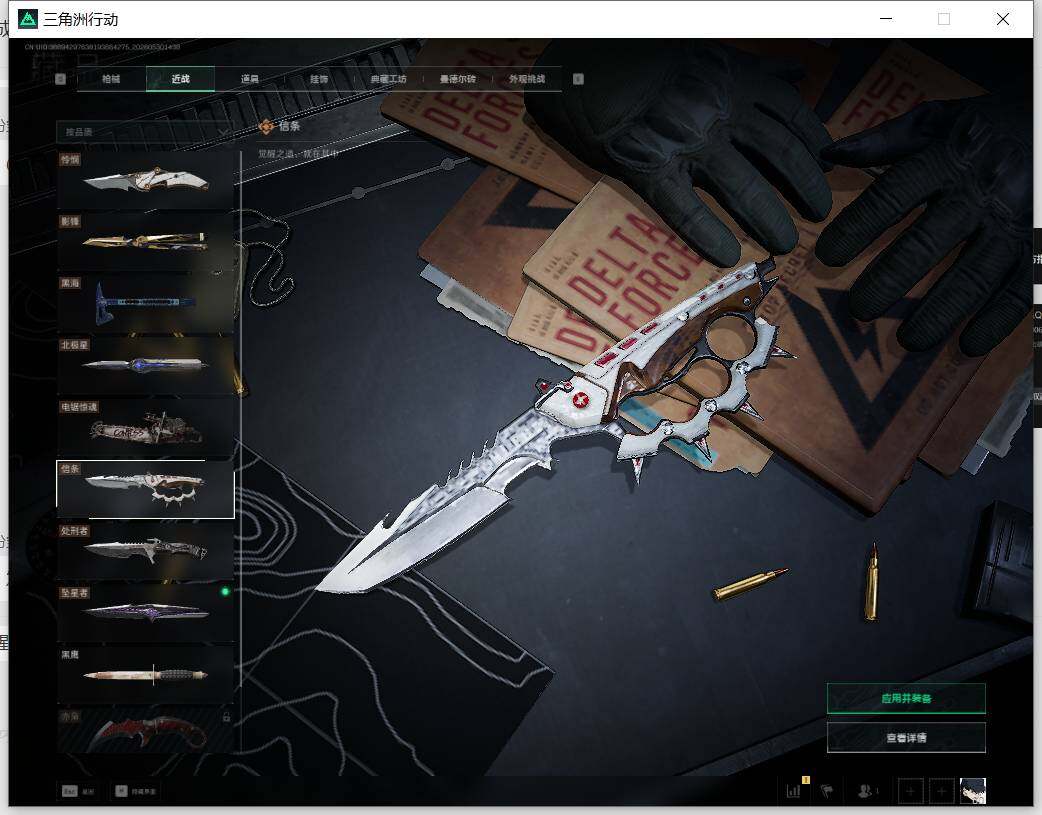Screen dimensions: 1042x815
Task: Select the locked red karambit skin
Action: tap(146, 730)
